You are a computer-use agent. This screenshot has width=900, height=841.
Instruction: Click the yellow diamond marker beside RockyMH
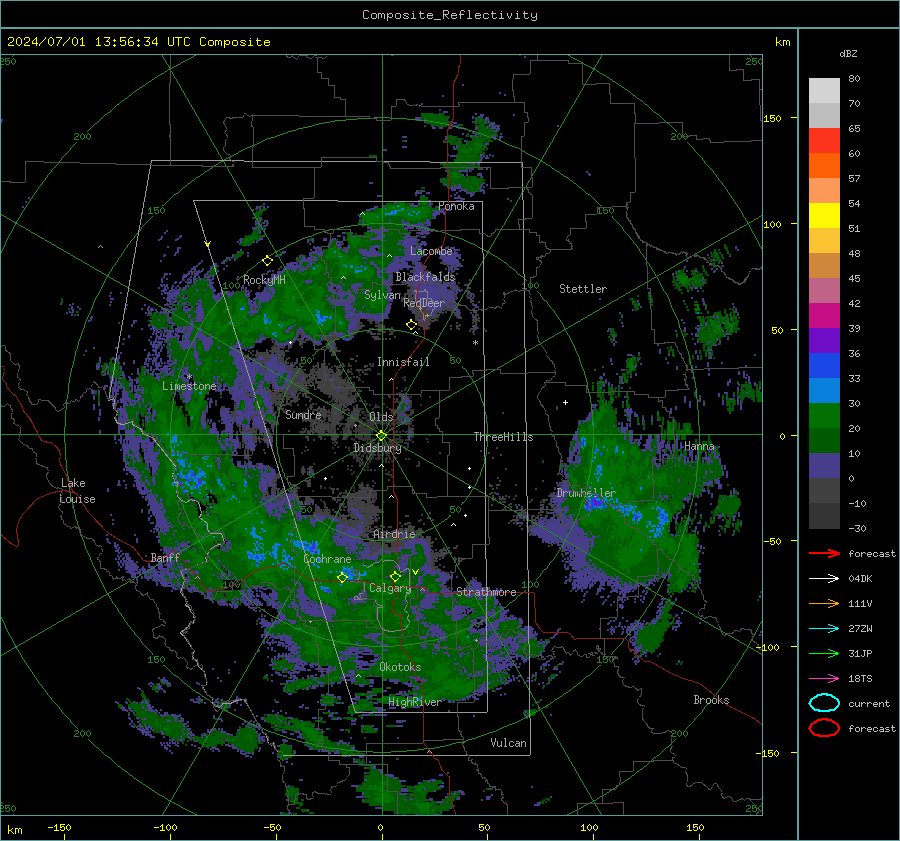tap(267, 261)
